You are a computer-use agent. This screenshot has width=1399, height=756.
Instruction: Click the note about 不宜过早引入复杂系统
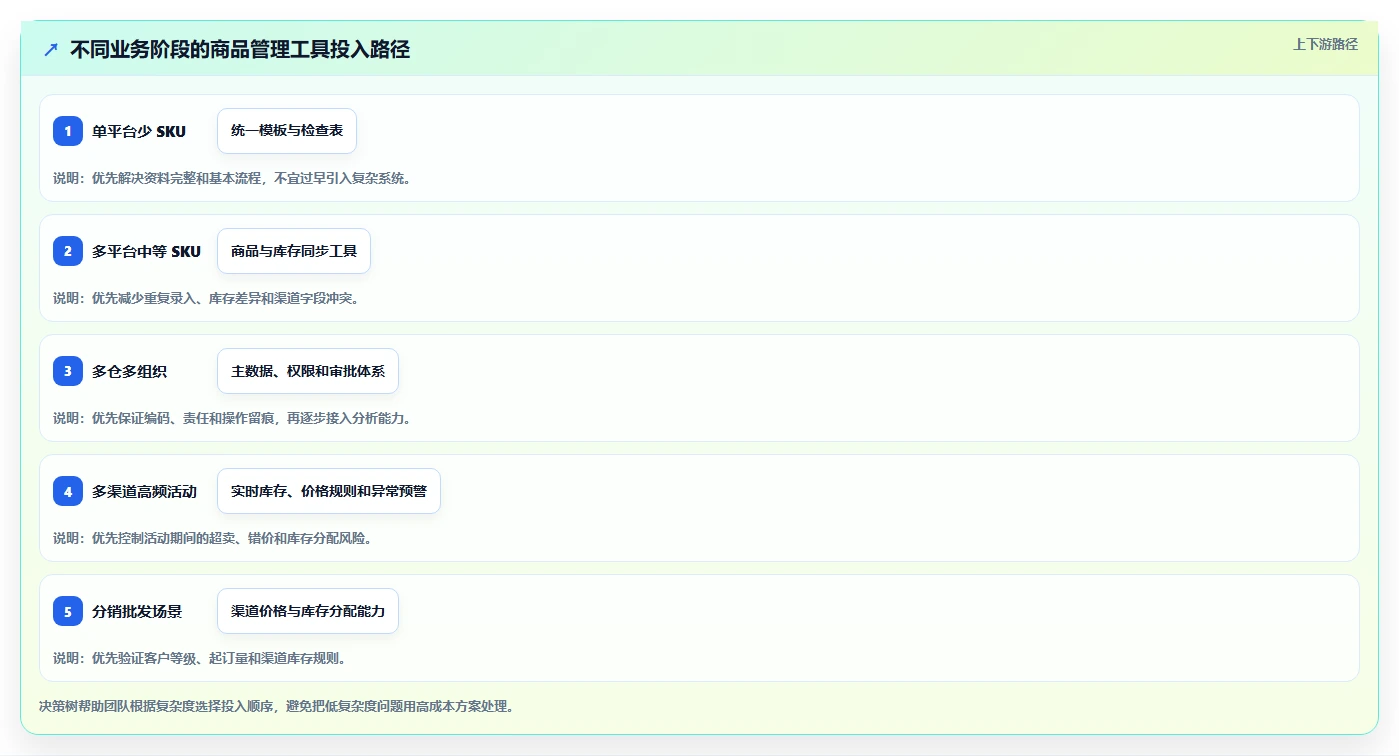[232, 178]
